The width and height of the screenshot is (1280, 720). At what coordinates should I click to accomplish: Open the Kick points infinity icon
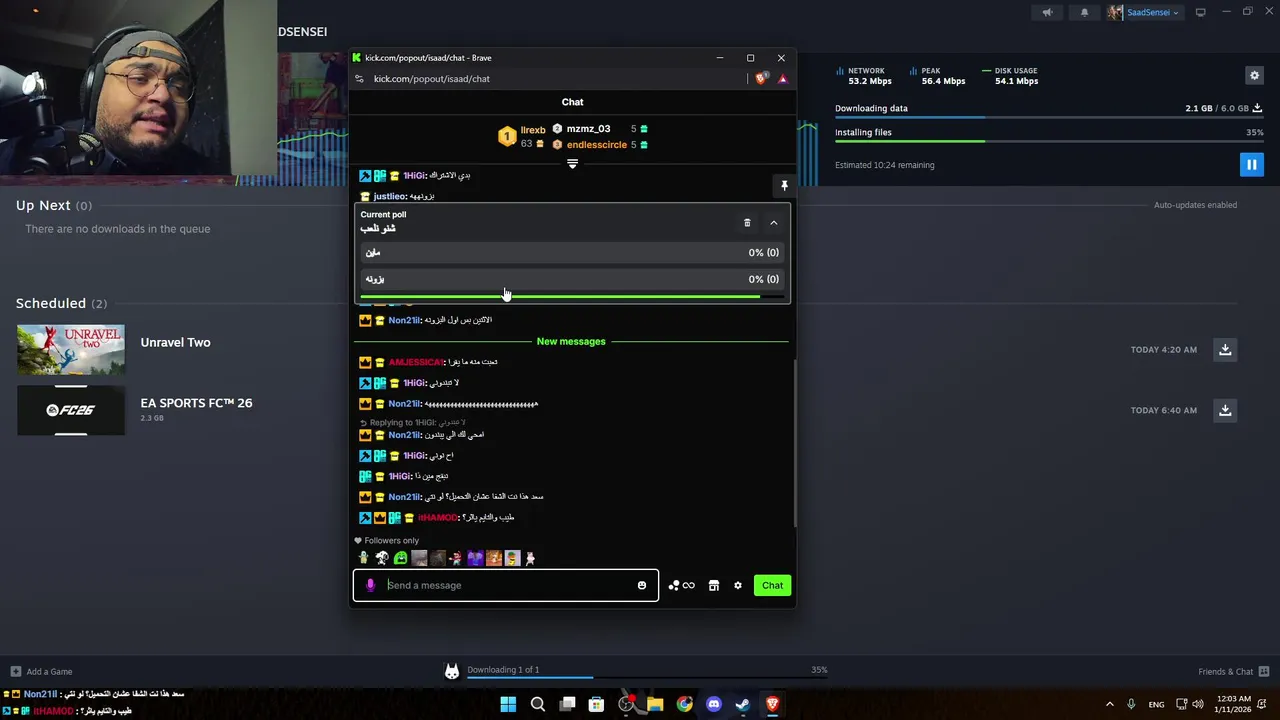point(681,585)
